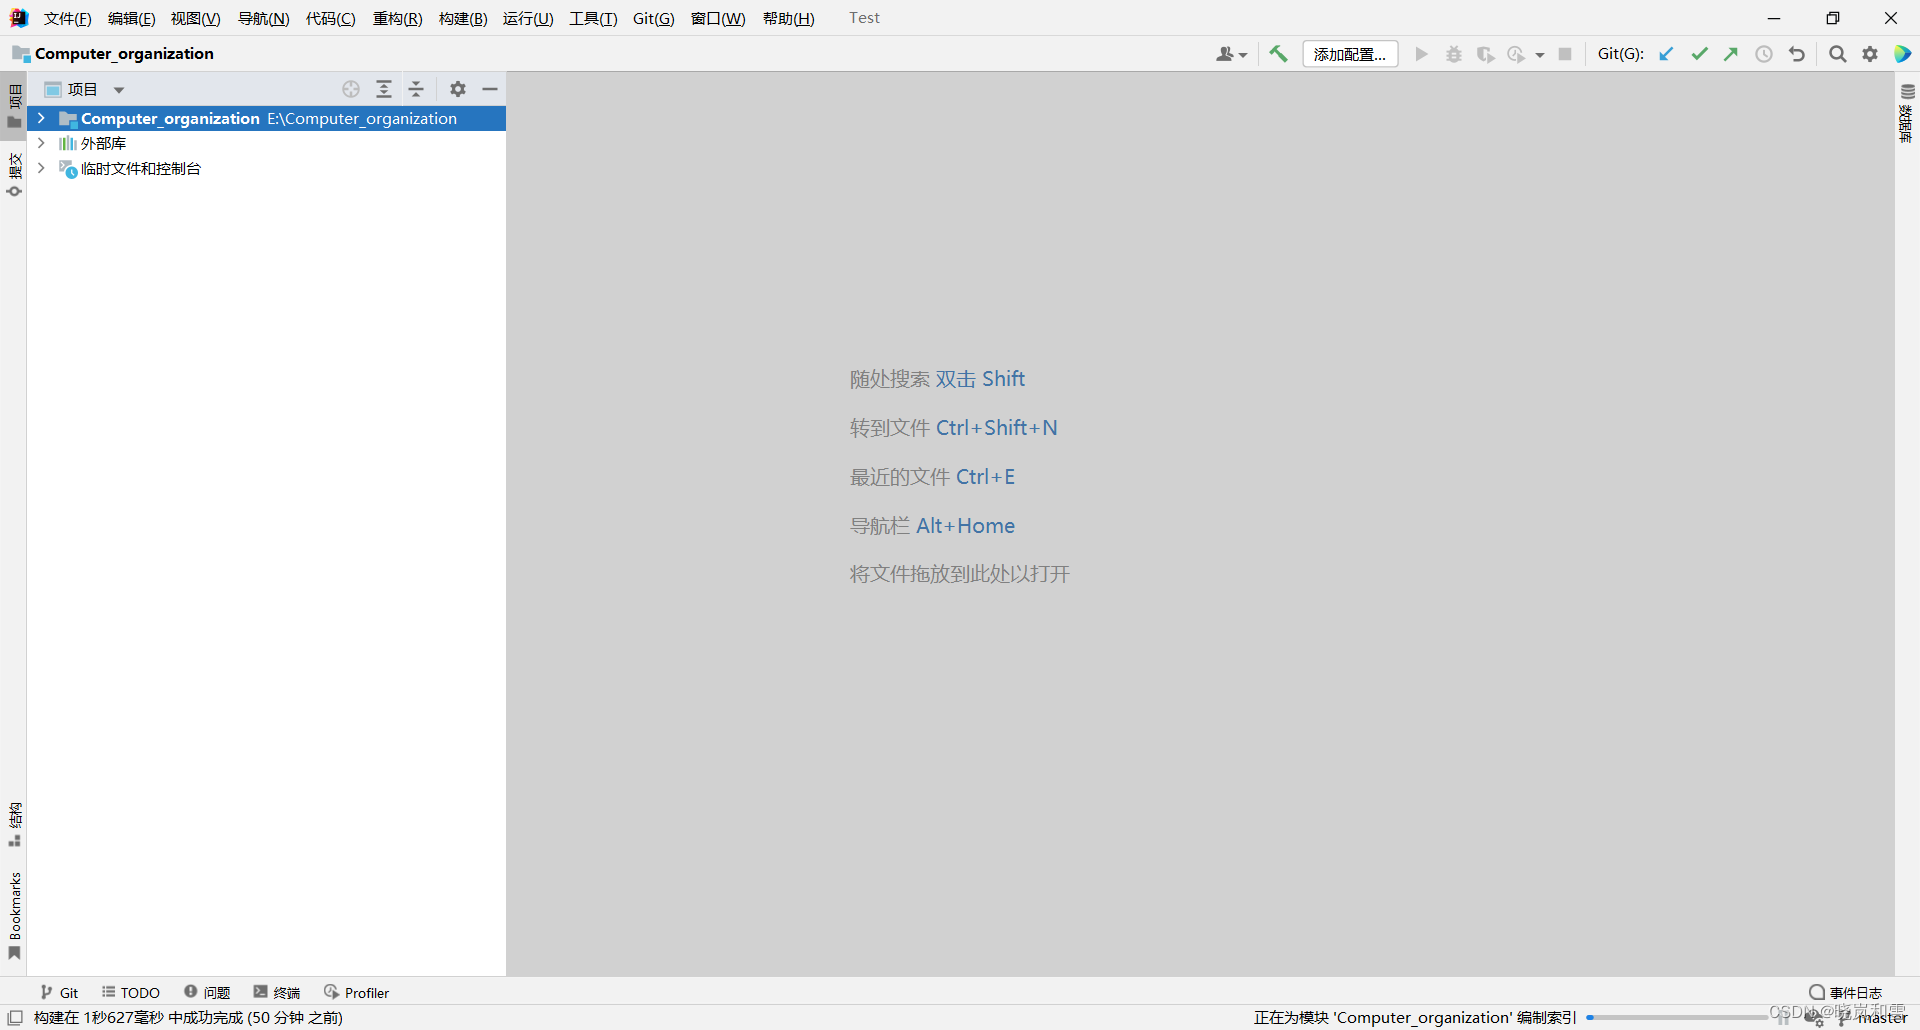Open the 问题 tool window
1920x1030 pixels.
coord(207,992)
